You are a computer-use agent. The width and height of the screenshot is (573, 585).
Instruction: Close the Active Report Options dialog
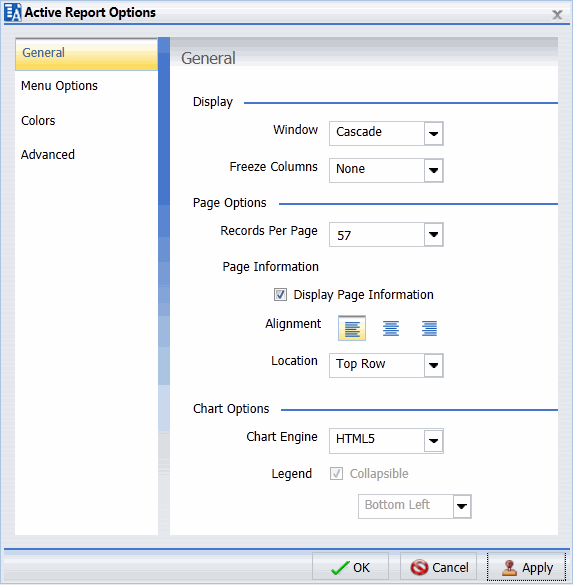point(557,15)
